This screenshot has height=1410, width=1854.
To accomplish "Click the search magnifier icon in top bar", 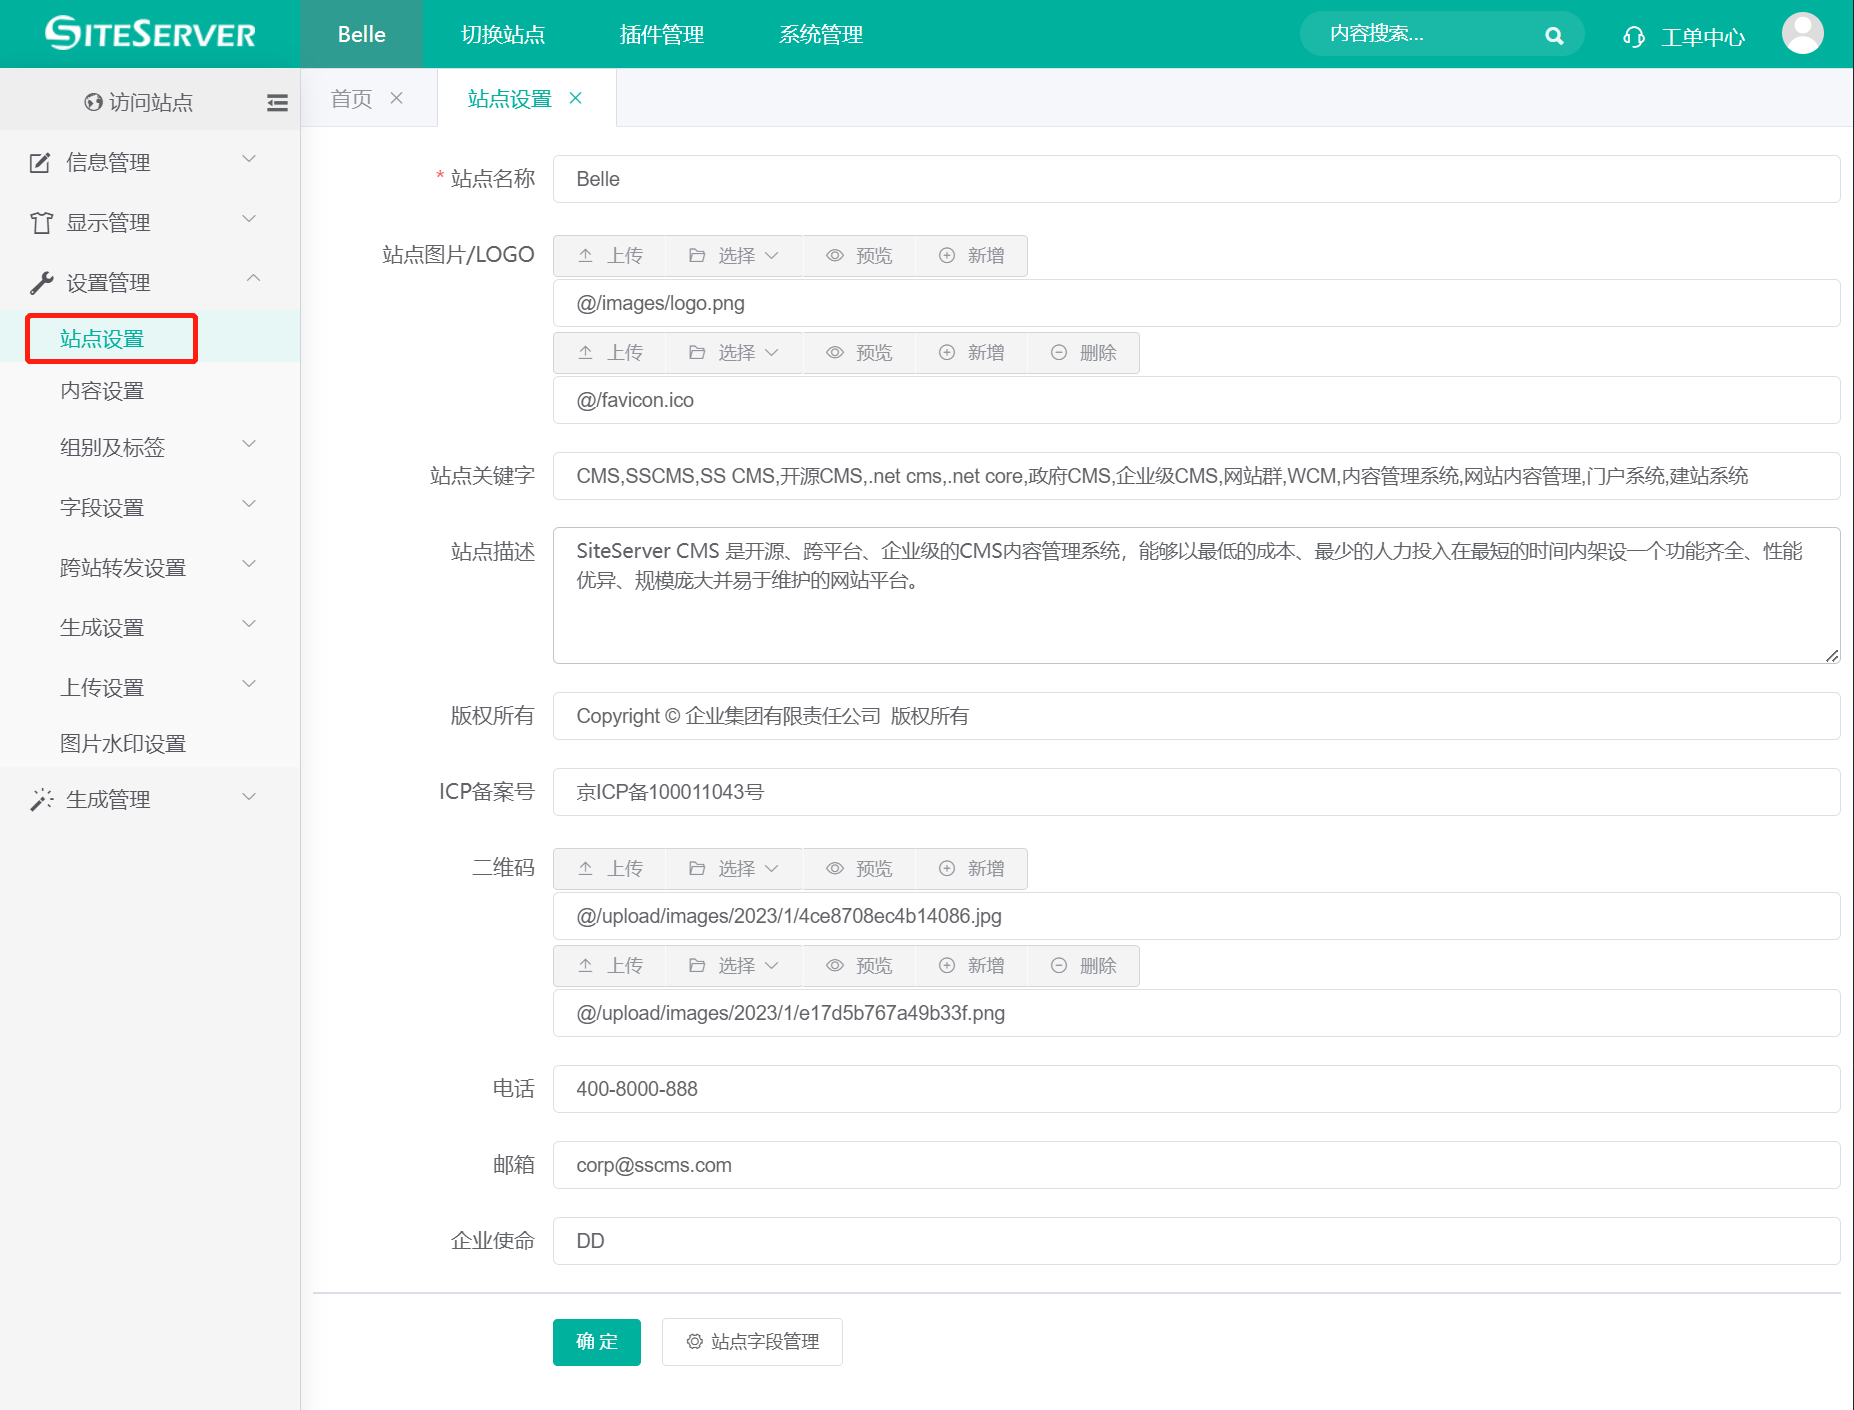I will click(1553, 35).
